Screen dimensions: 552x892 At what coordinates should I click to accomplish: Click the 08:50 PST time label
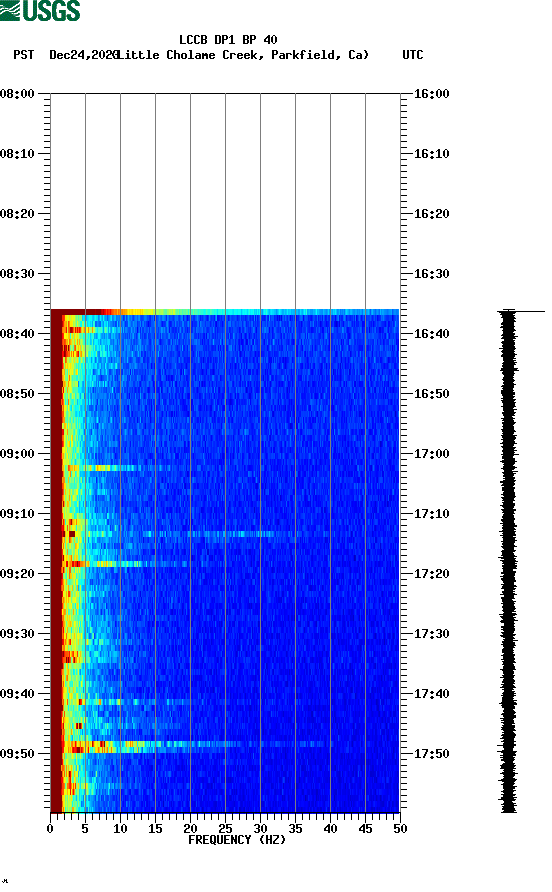[18, 394]
